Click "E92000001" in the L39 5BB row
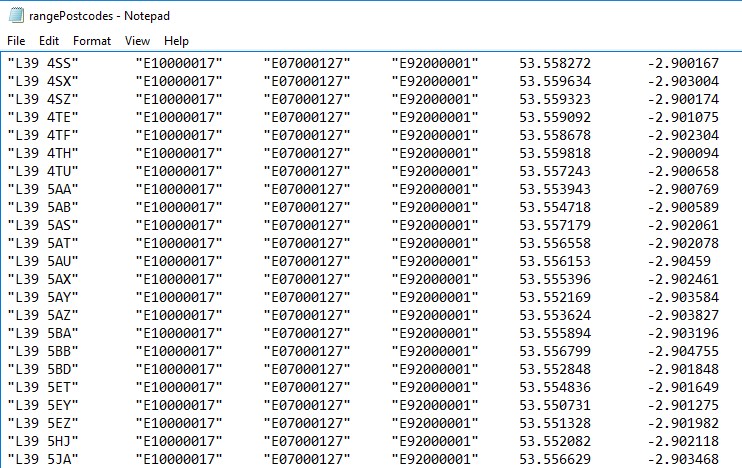The height and width of the screenshot is (468, 742). tap(435, 351)
